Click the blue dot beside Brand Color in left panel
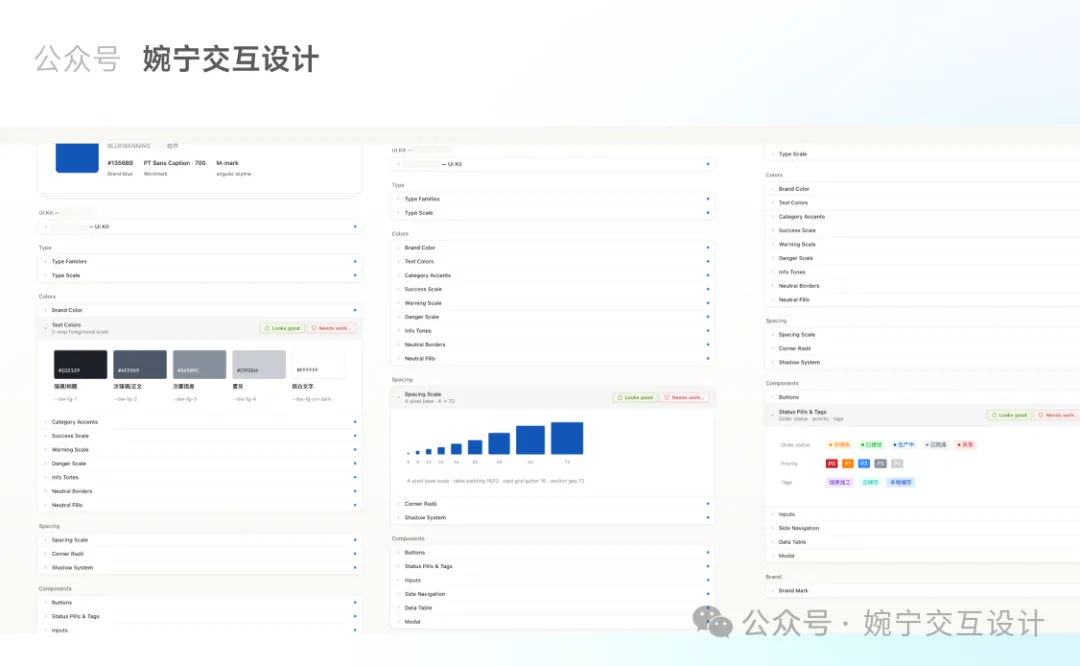Viewport: 1080px width, 666px height. [x=355, y=310]
